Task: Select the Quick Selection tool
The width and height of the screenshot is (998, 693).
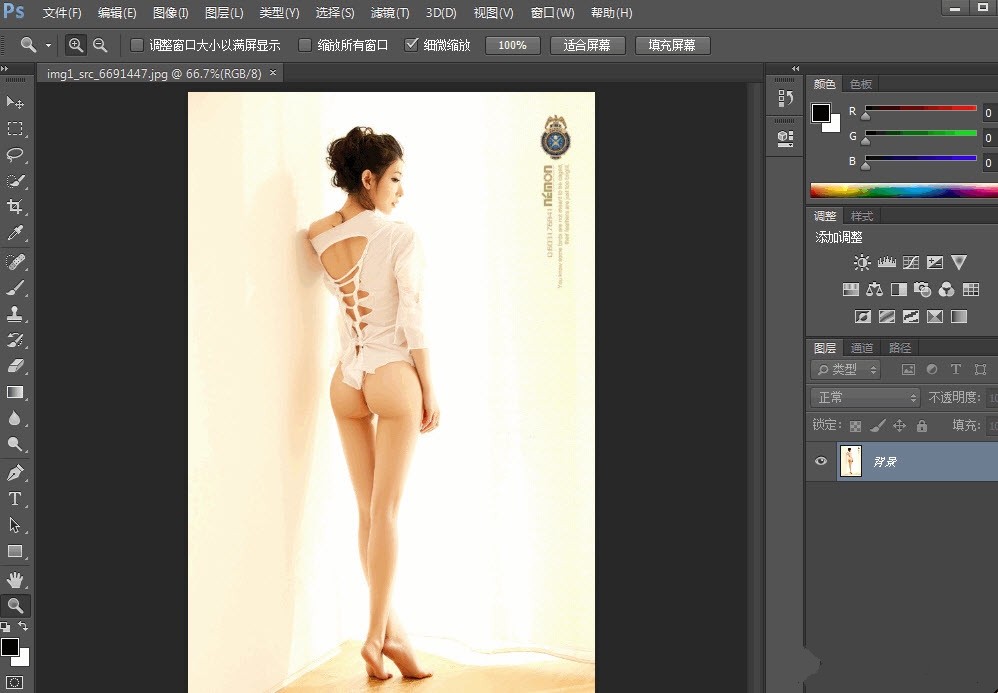Action: [x=15, y=181]
